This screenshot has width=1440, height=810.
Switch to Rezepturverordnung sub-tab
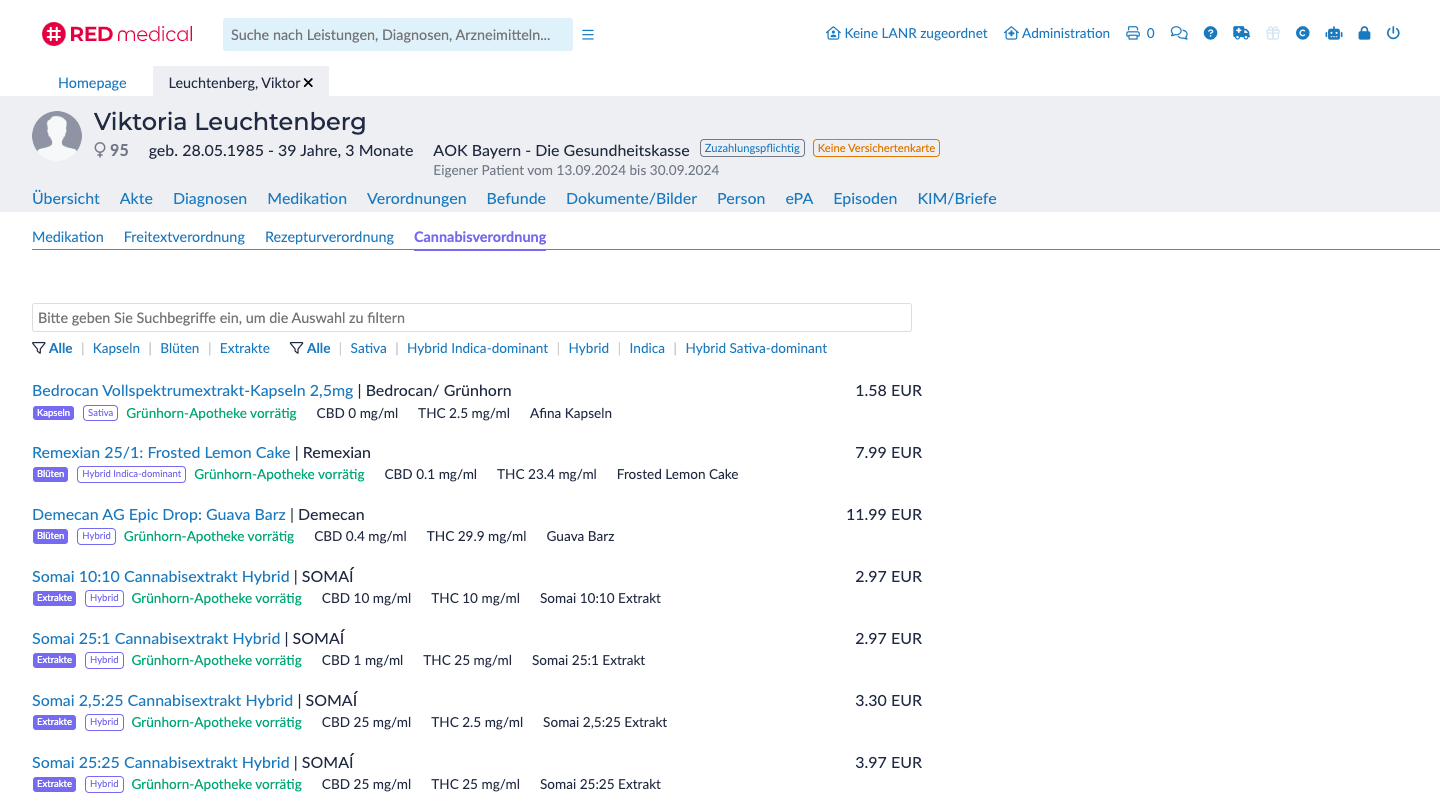pyautogui.click(x=329, y=237)
